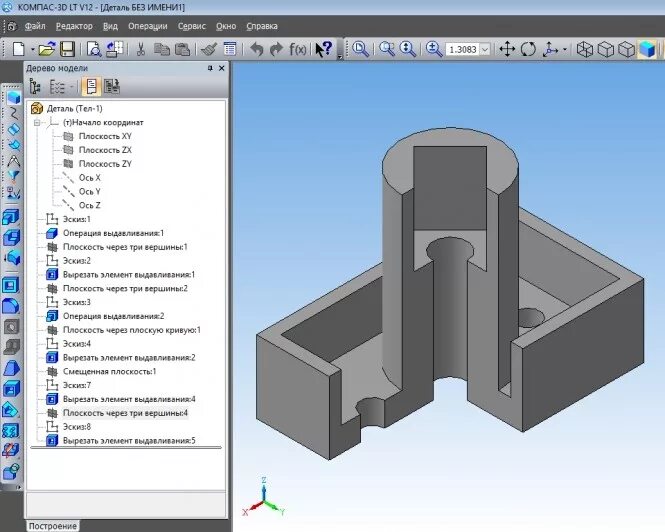
Task: Click the zoom scale field showing 1.3083
Action: (x=463, y=49)
